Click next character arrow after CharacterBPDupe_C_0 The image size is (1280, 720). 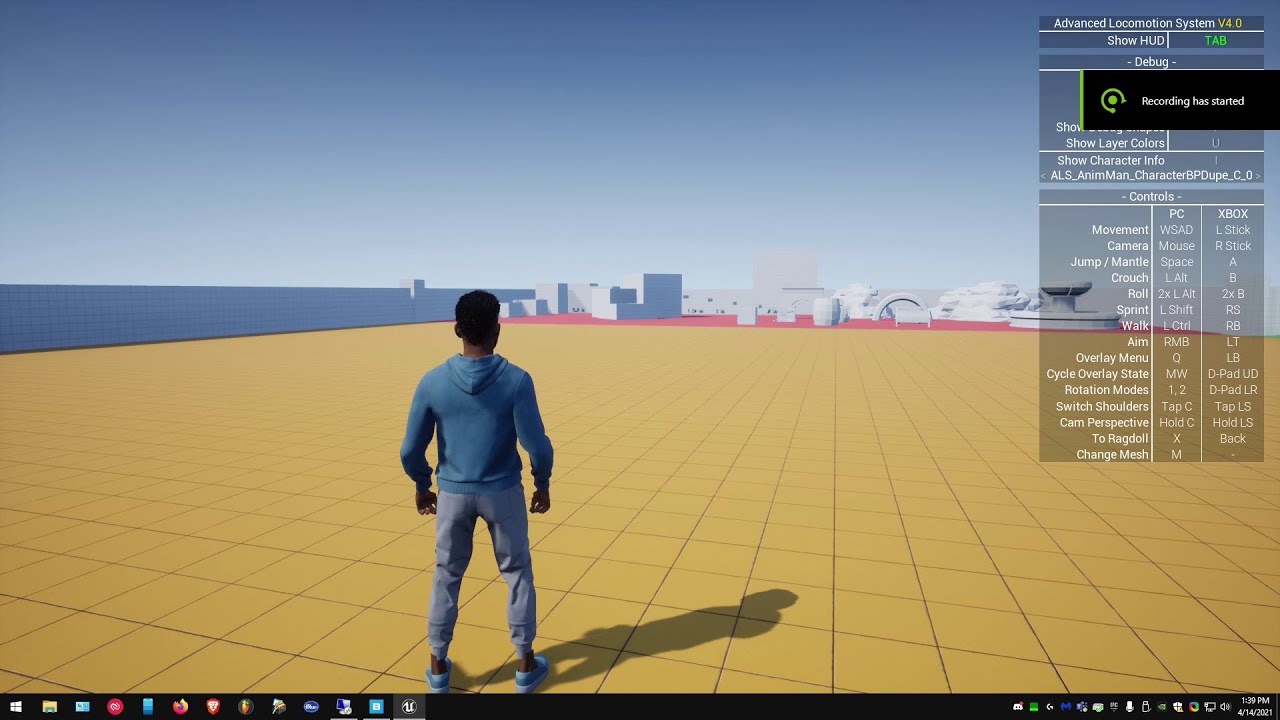(x=1258, y=176)
